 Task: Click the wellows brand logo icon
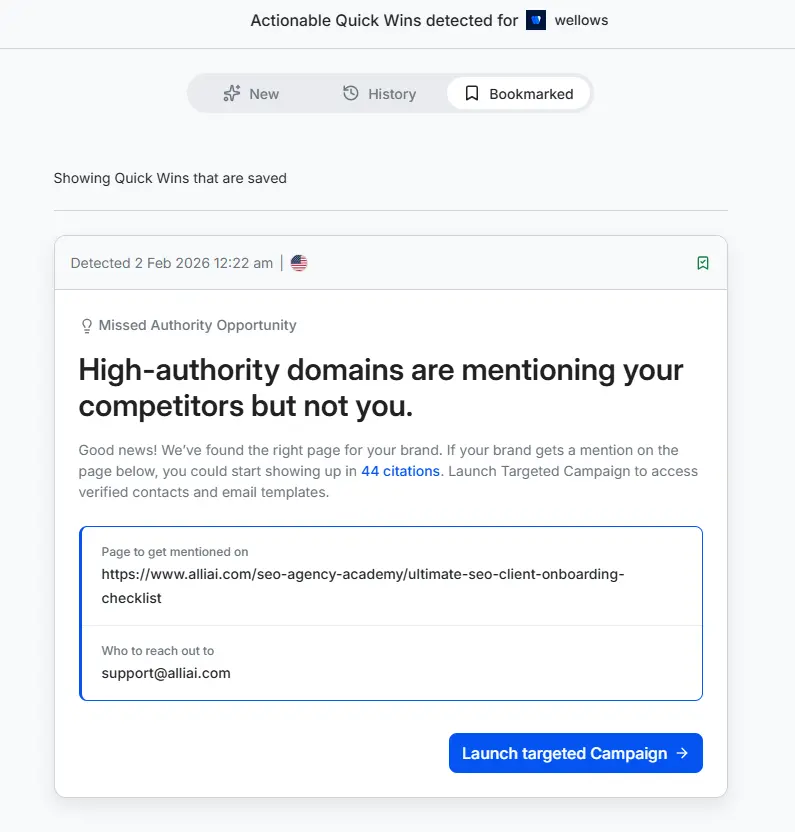pos(535,20)
